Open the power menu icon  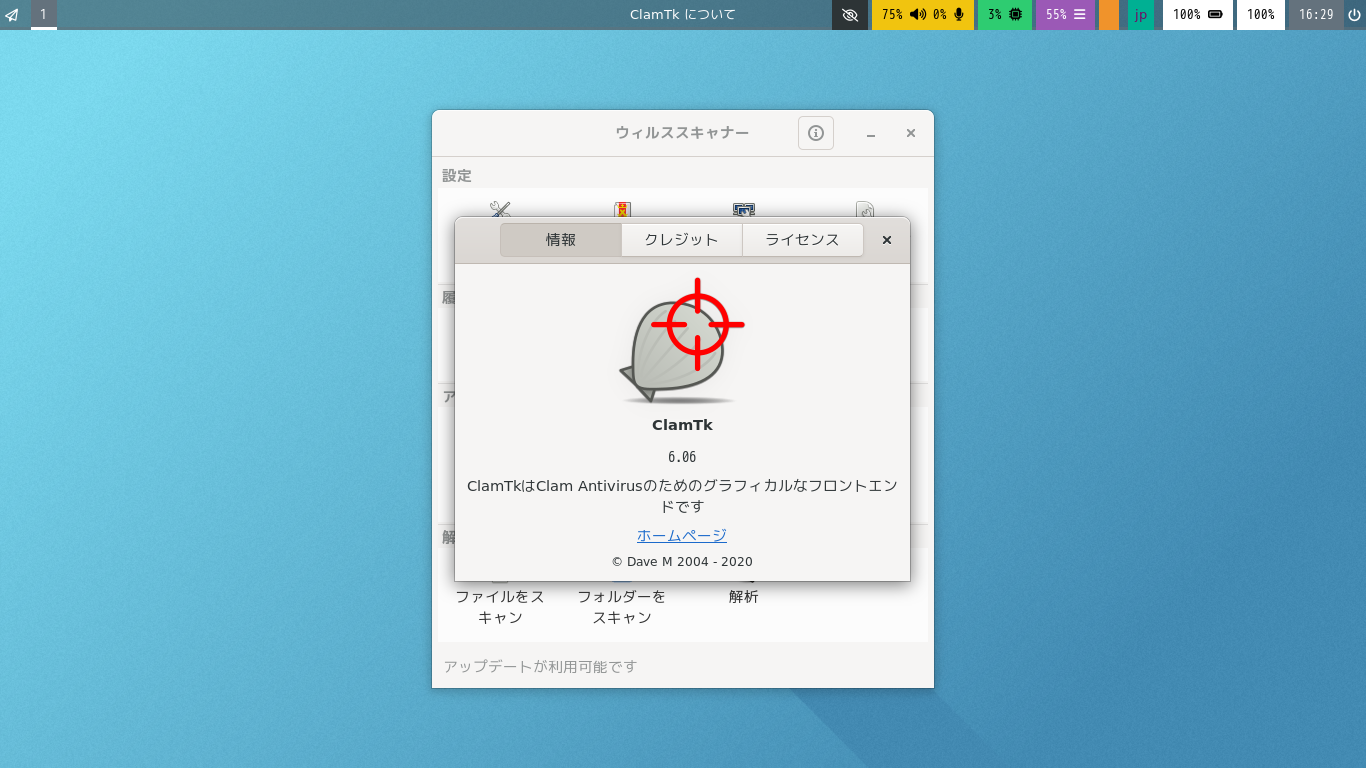pos(1354,15)
